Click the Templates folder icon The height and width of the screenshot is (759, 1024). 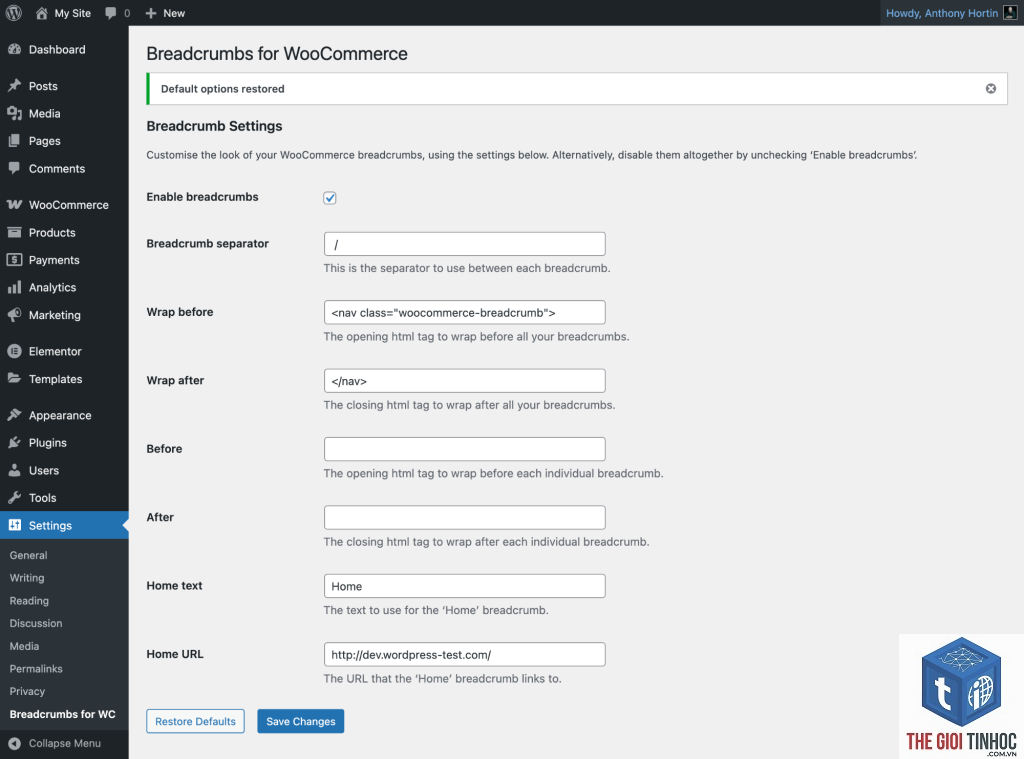click(x=14, y=378)
